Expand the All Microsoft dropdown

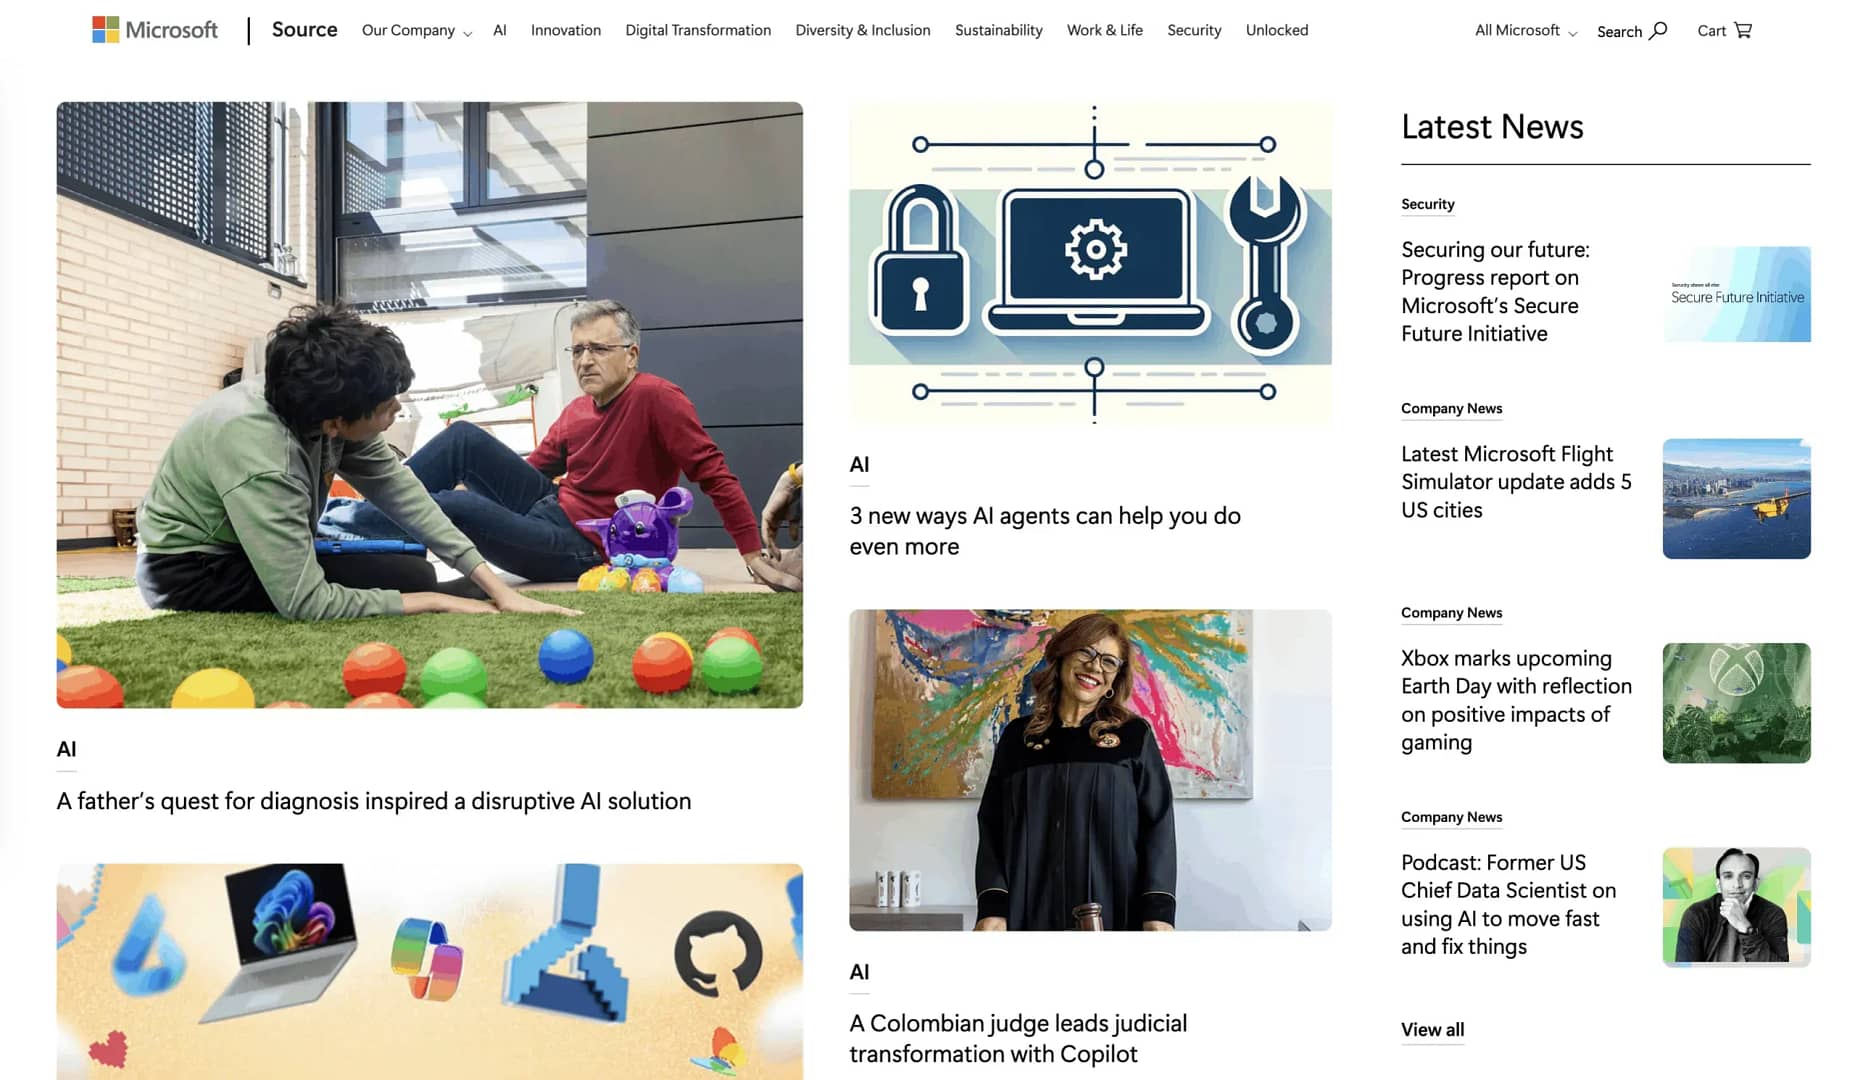click(1526, 30)
